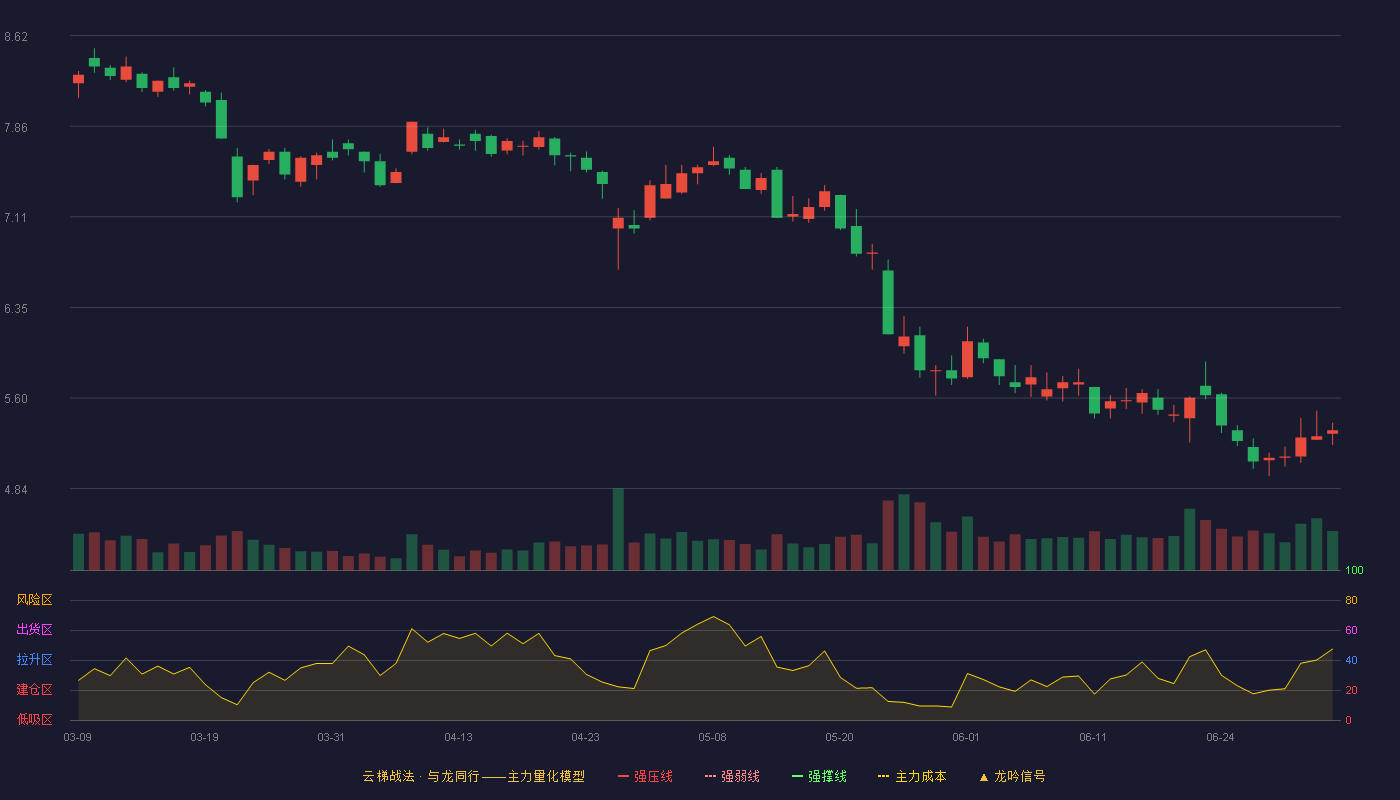Select the 拉升区 zone label

pyautogui.click(x=34, y=660)
